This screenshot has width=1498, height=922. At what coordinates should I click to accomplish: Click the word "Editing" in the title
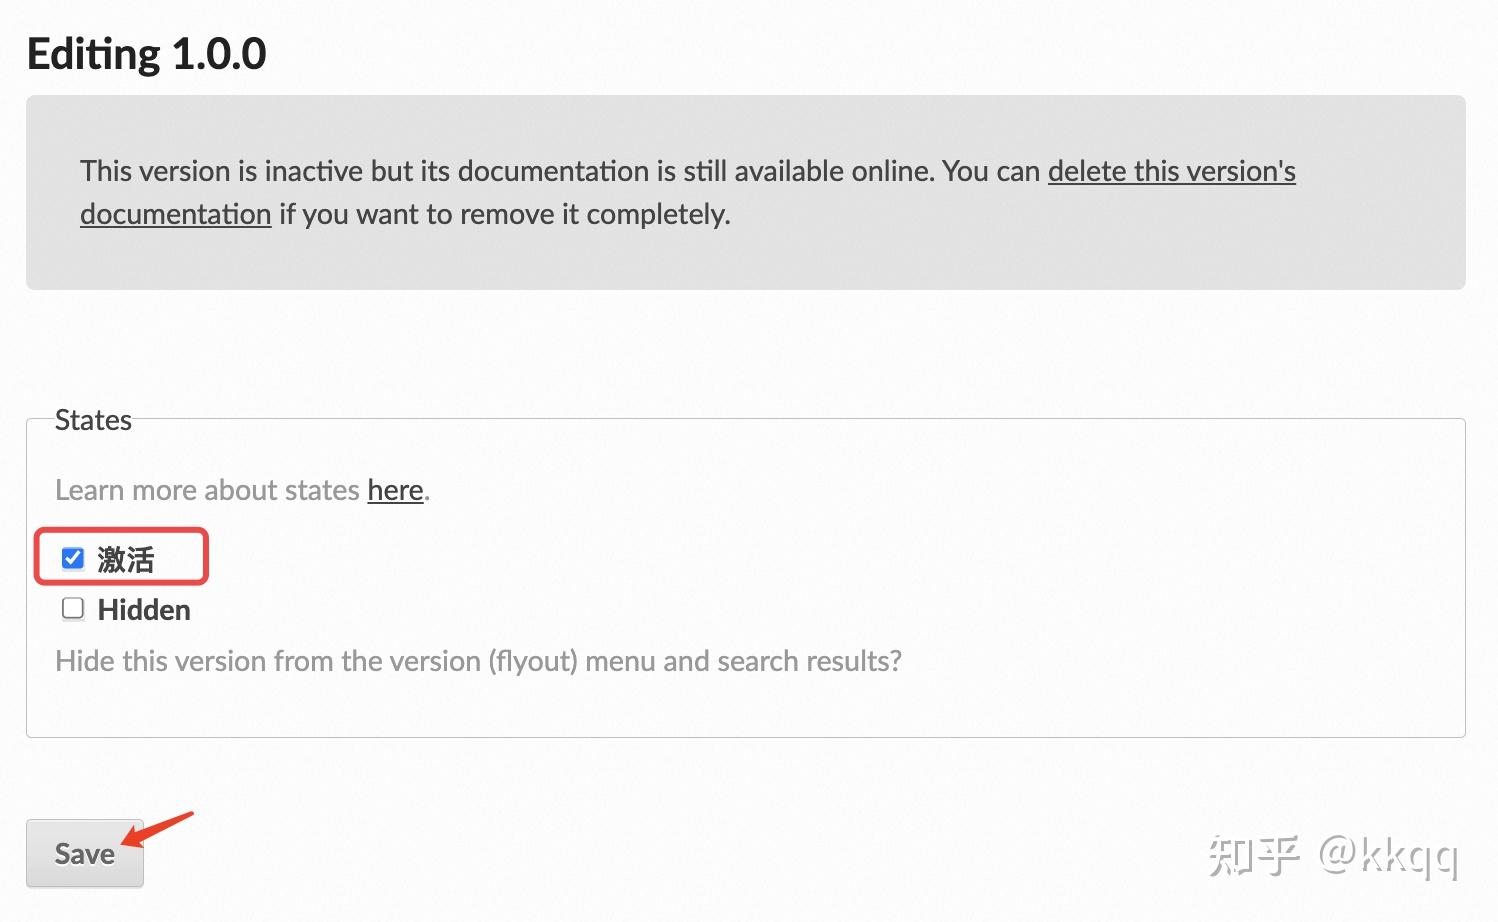(94, 54)
